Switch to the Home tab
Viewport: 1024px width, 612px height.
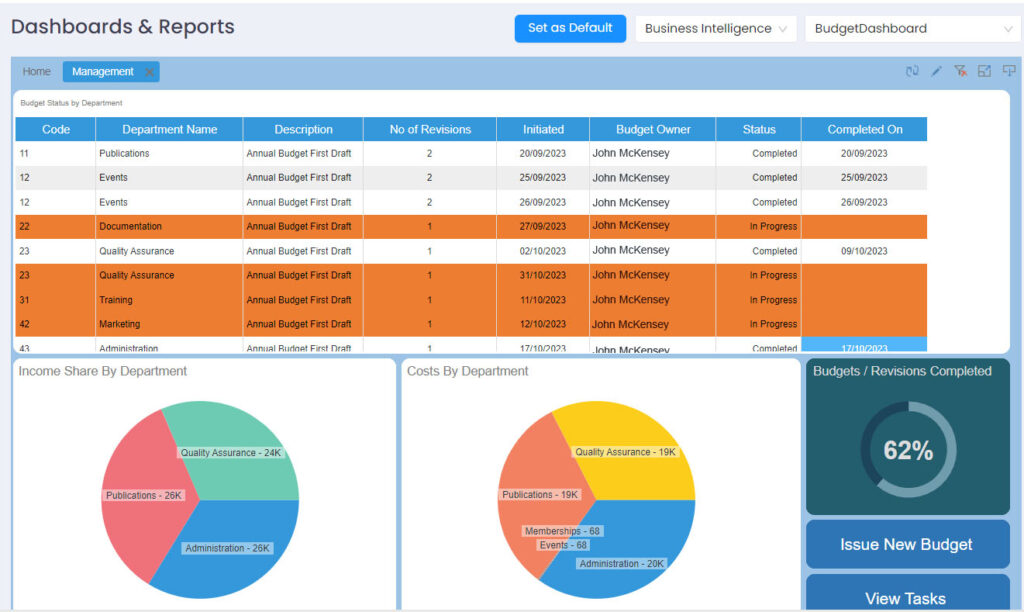click(36, 71)
